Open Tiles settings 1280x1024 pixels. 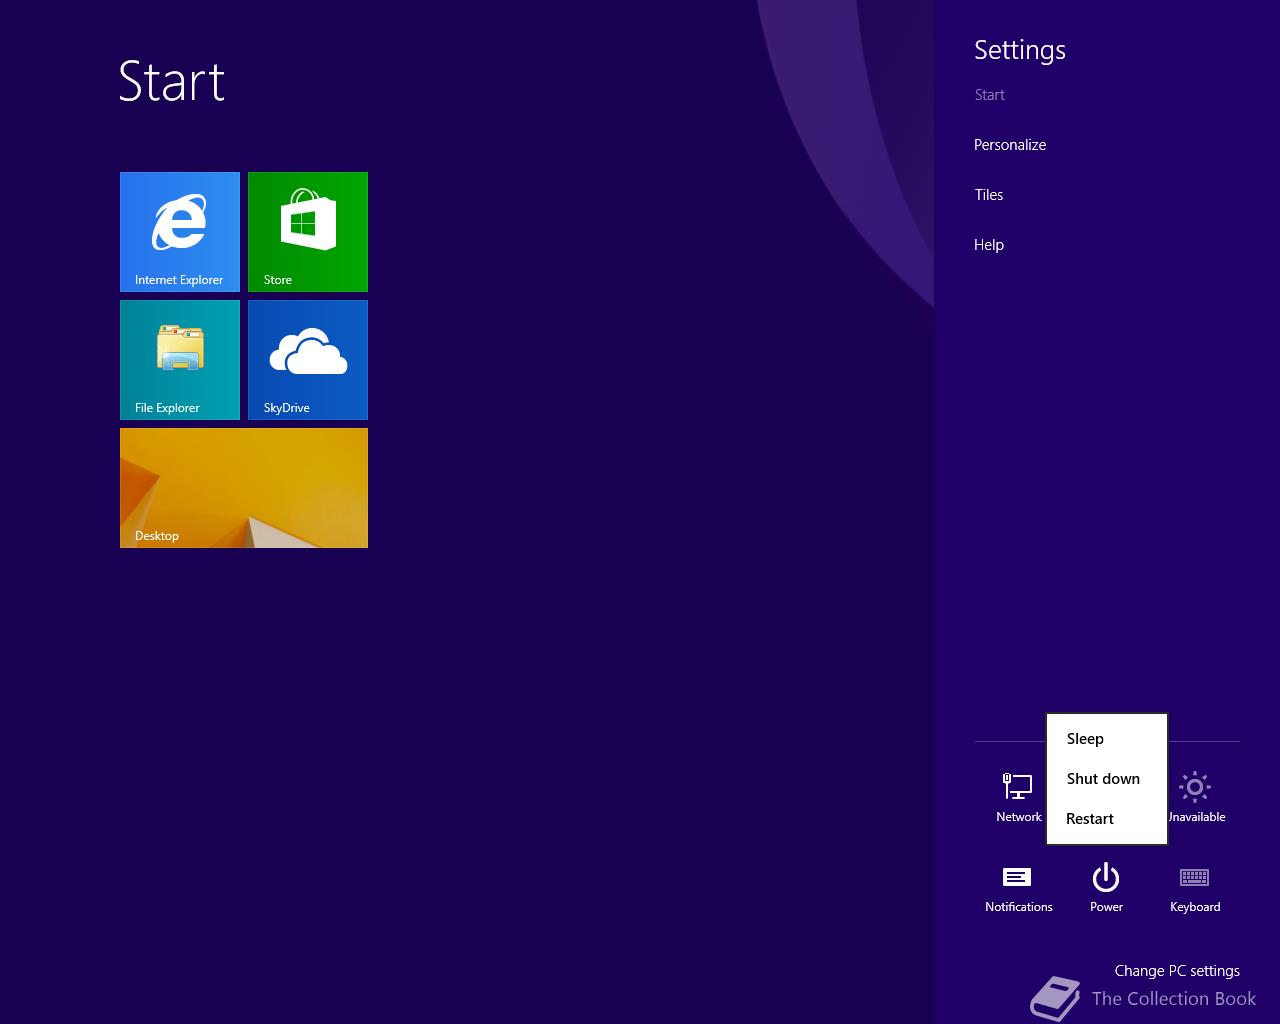(x=989, y=195)
